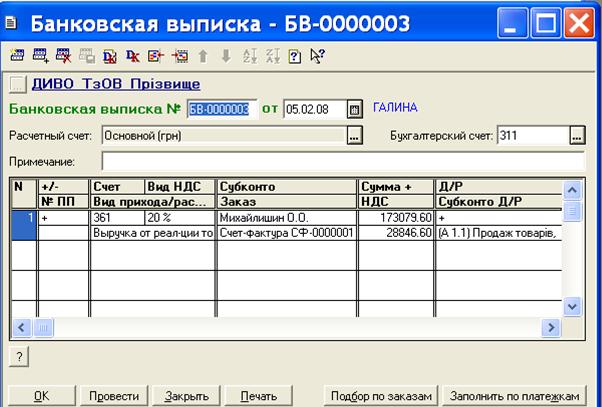Click the VAT amount cell 28846.60

[396, 233]
